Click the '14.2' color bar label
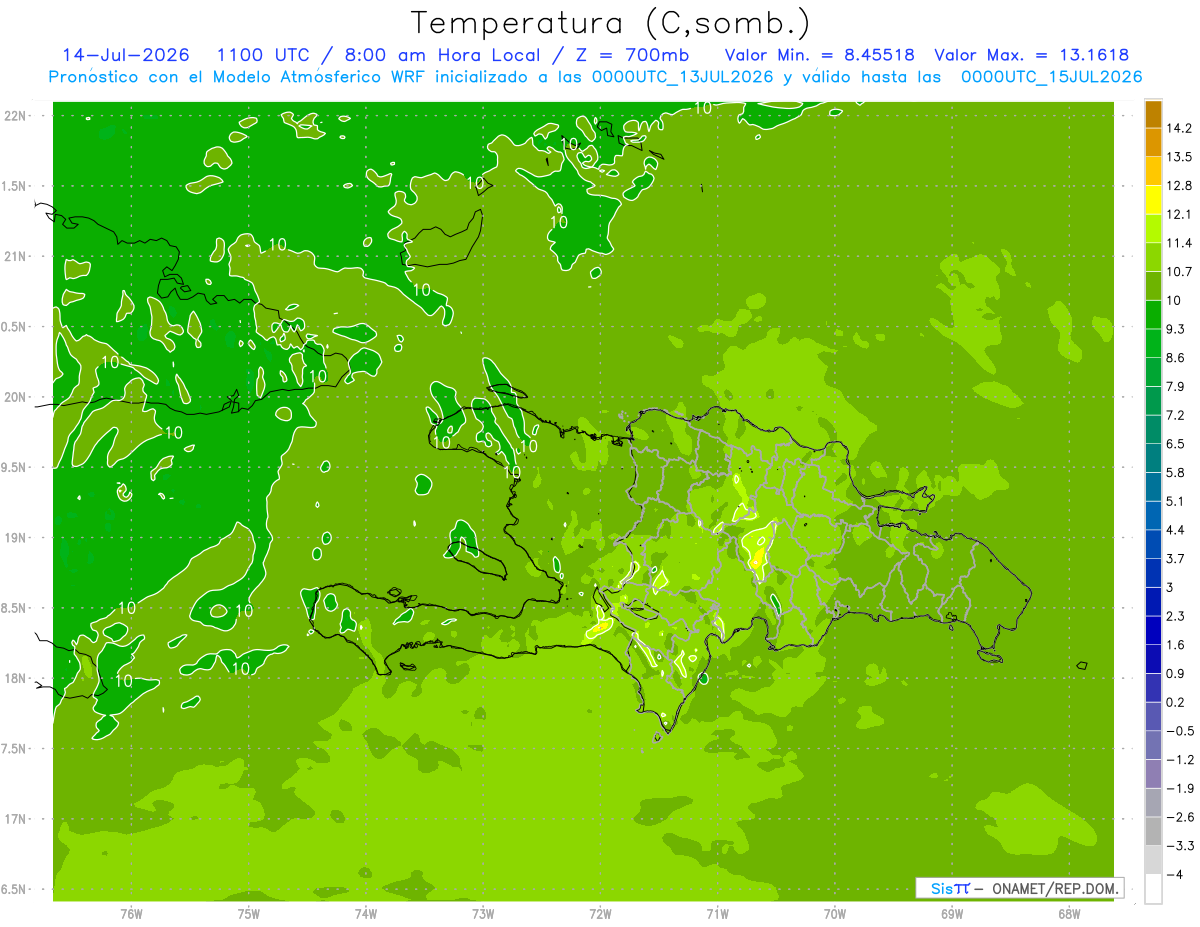Image resolution: width=1200 pixels, height=927 pixels. [1179, 128]
